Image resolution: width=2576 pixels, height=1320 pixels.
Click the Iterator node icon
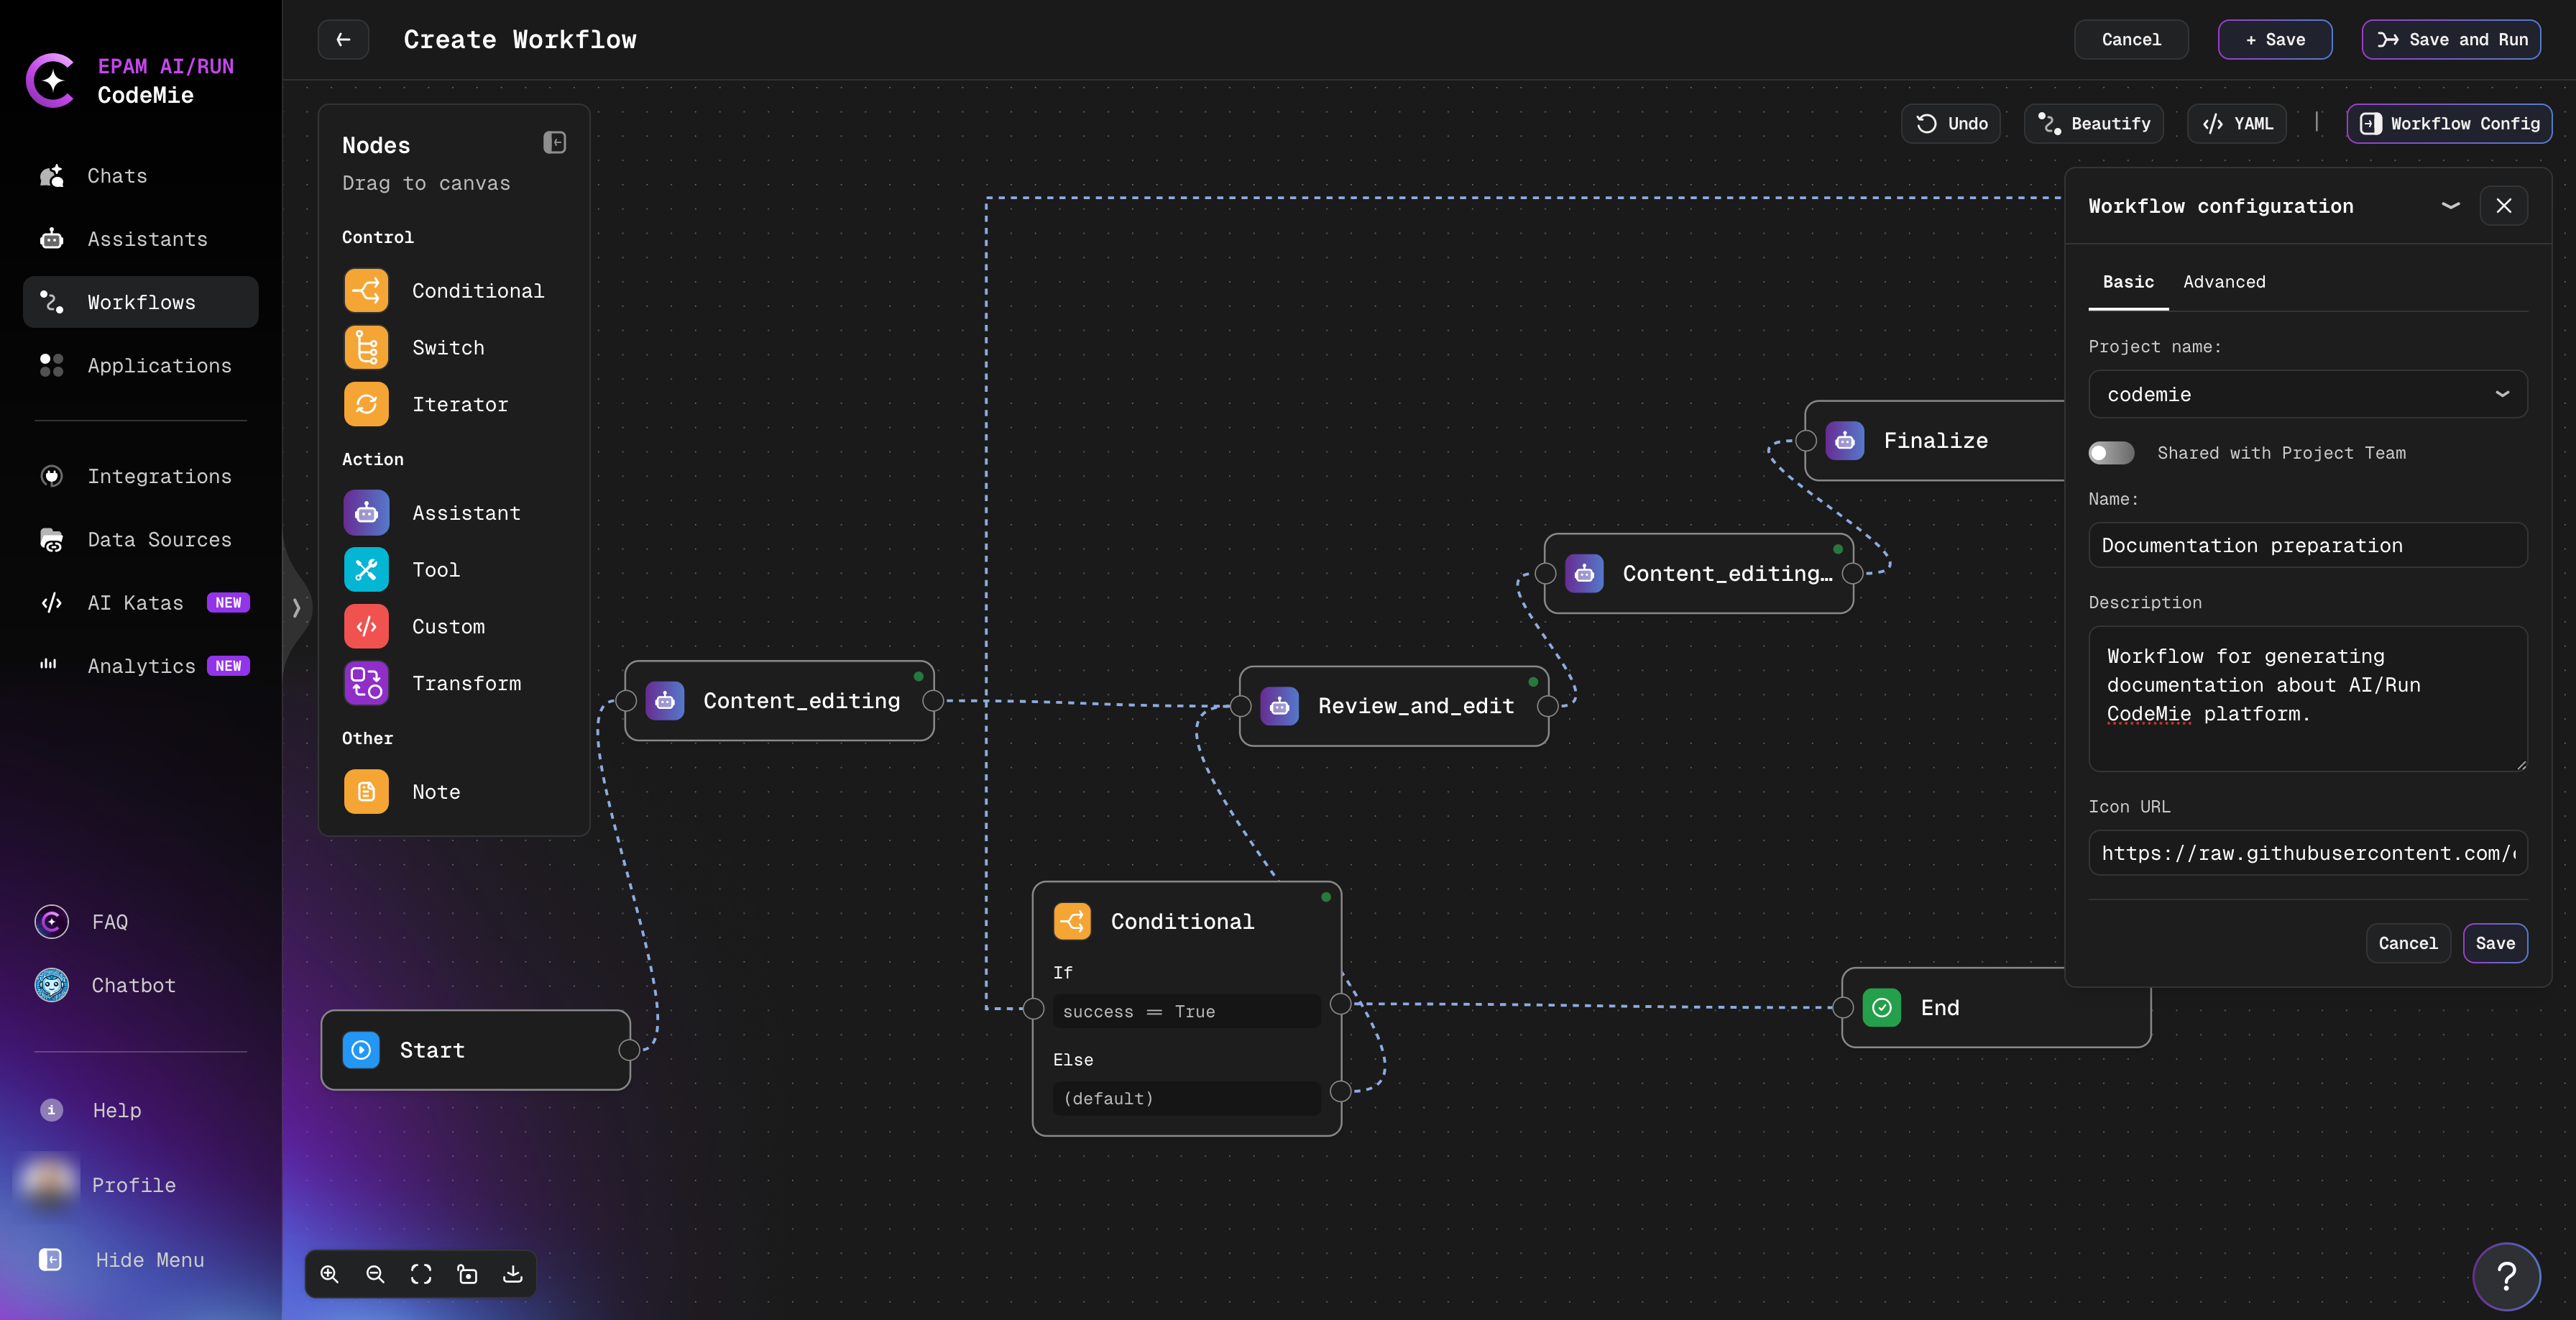tap(366, 404)
